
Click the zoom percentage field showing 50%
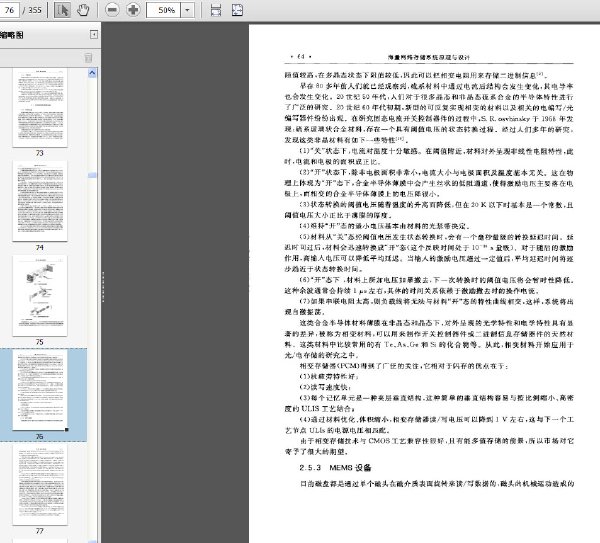[x=163, y=10]
